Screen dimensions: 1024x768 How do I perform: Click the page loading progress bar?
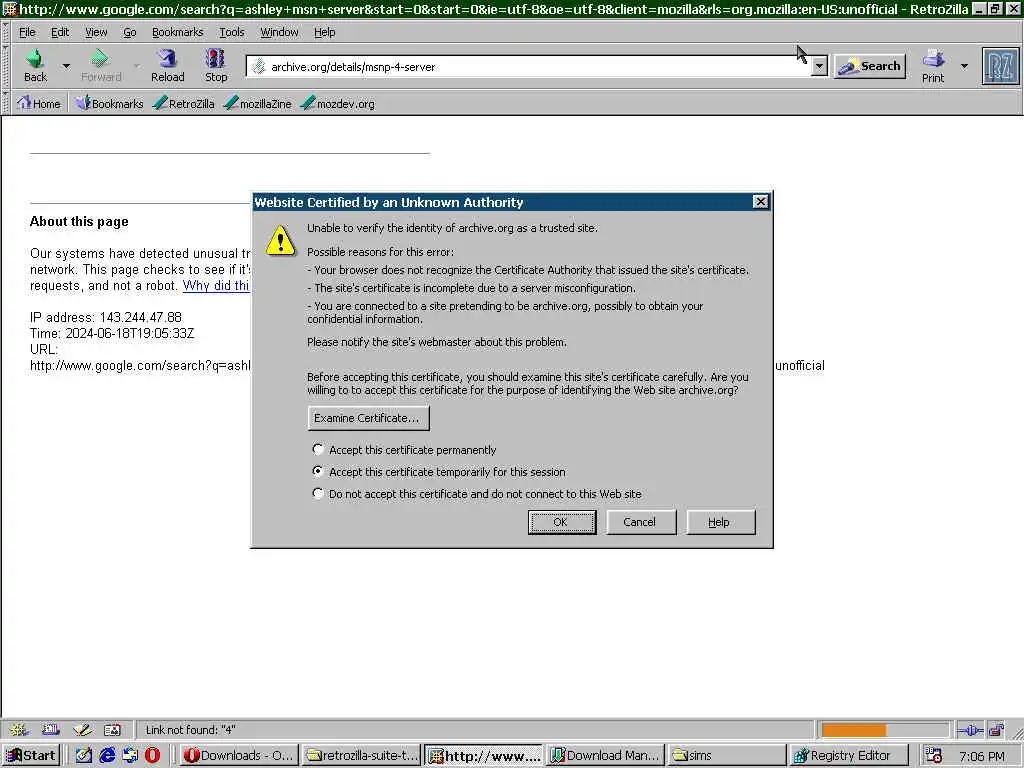pyautogui.click(x=884, y=730)
